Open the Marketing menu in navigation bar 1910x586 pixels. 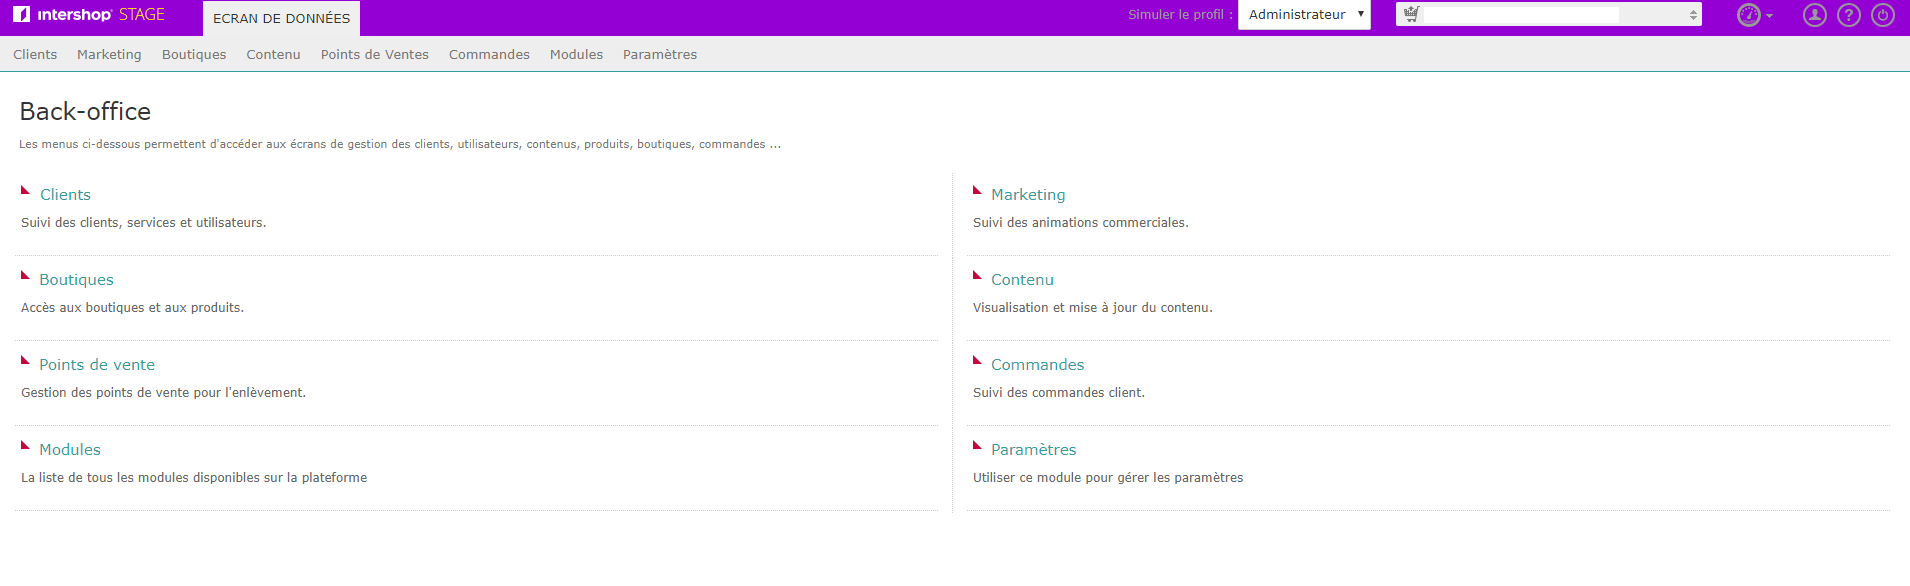point(109,54)
